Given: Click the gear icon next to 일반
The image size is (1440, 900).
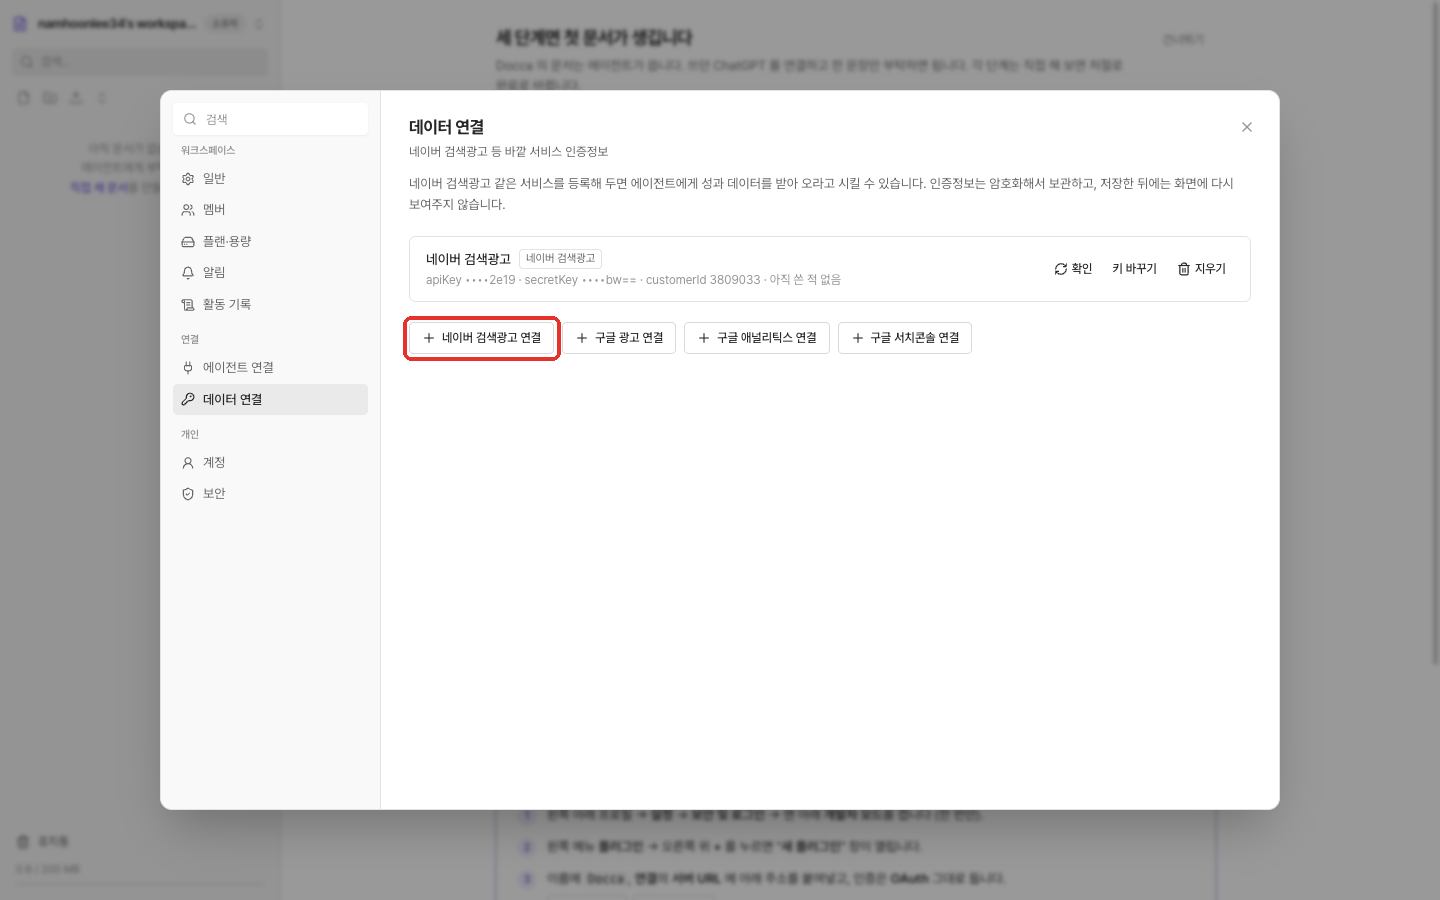Looking at the screenshot, I should point(188,179).
